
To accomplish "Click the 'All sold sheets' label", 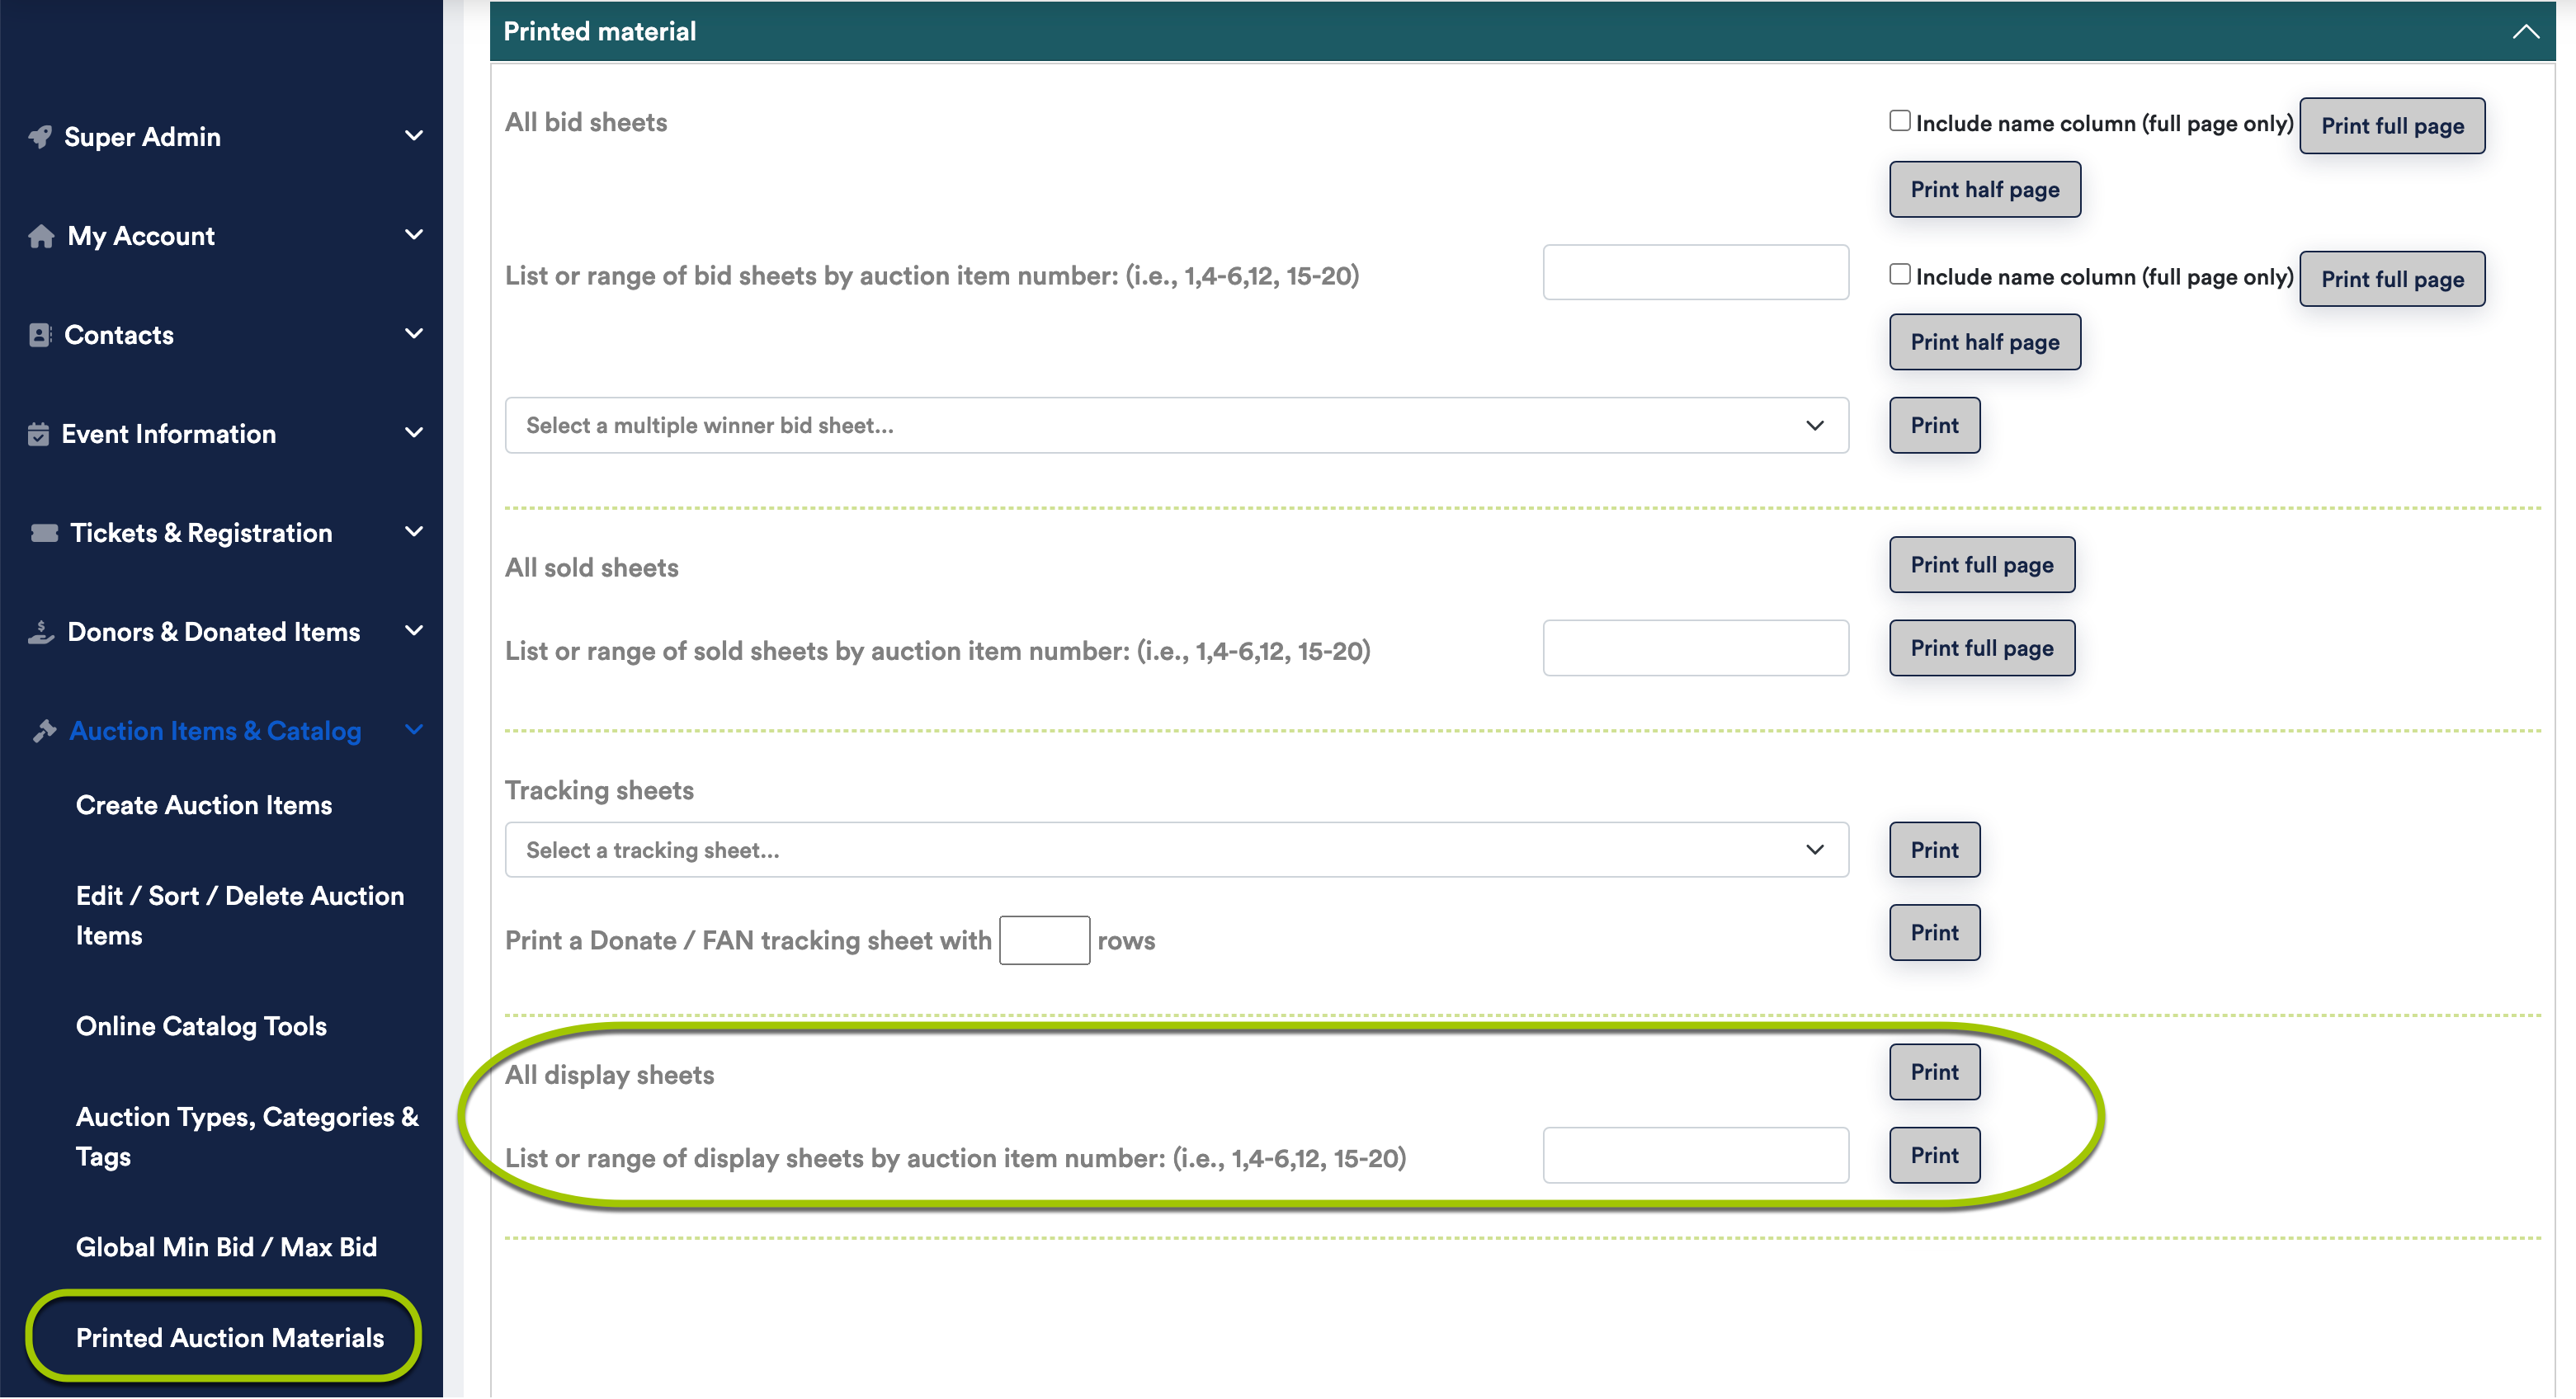I will (592, 568).
